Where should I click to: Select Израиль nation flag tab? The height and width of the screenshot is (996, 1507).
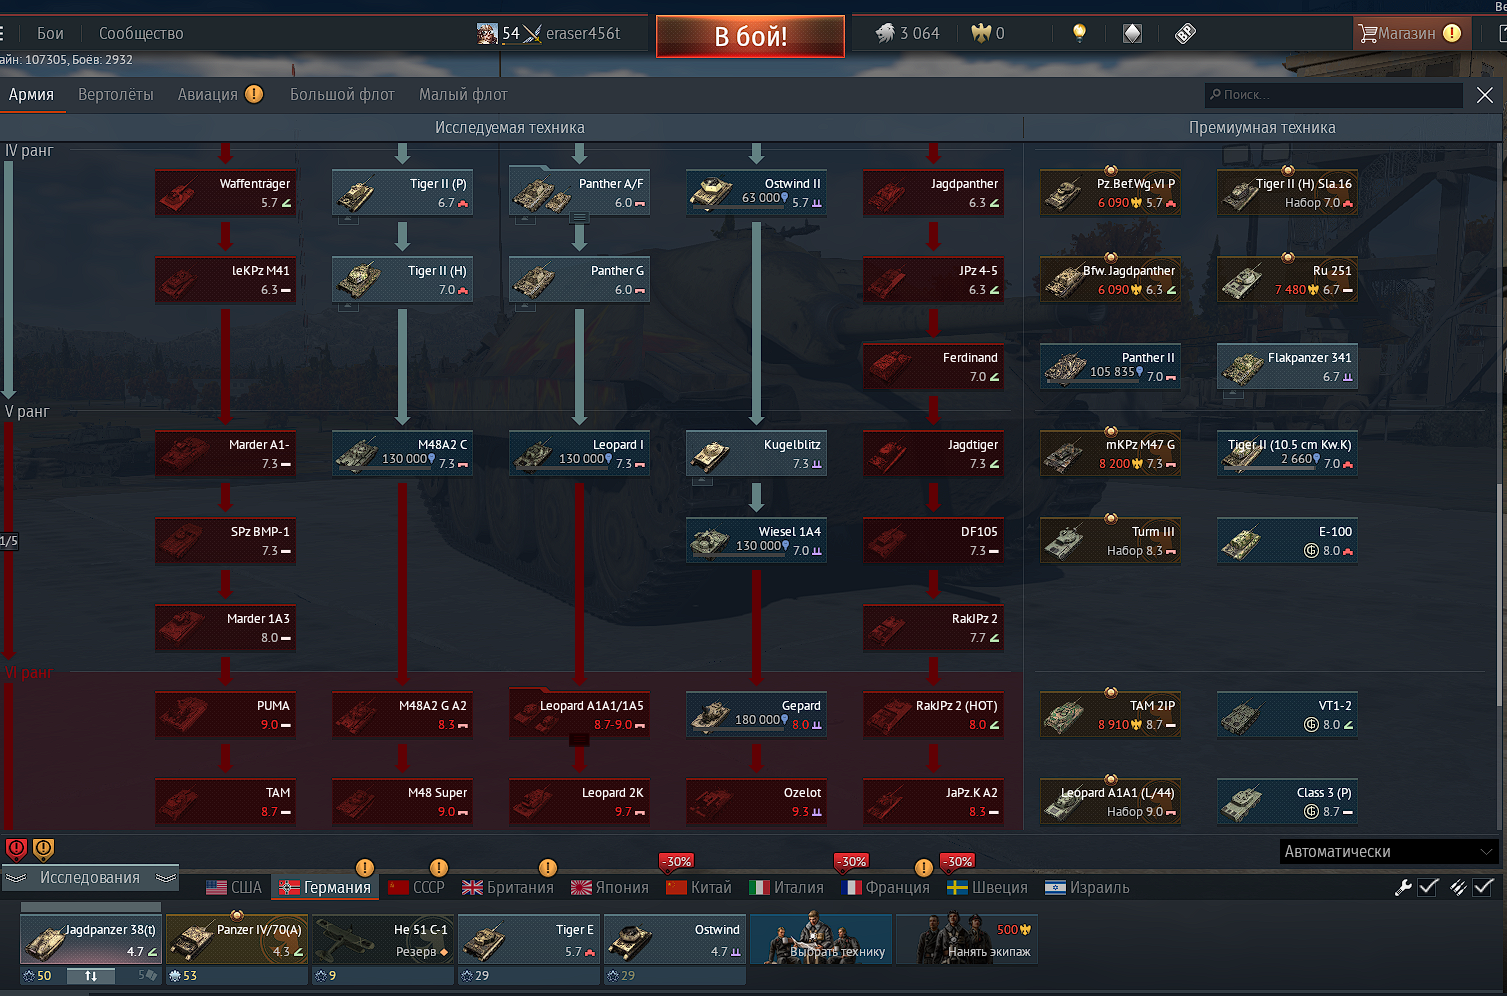(1088, 887)
